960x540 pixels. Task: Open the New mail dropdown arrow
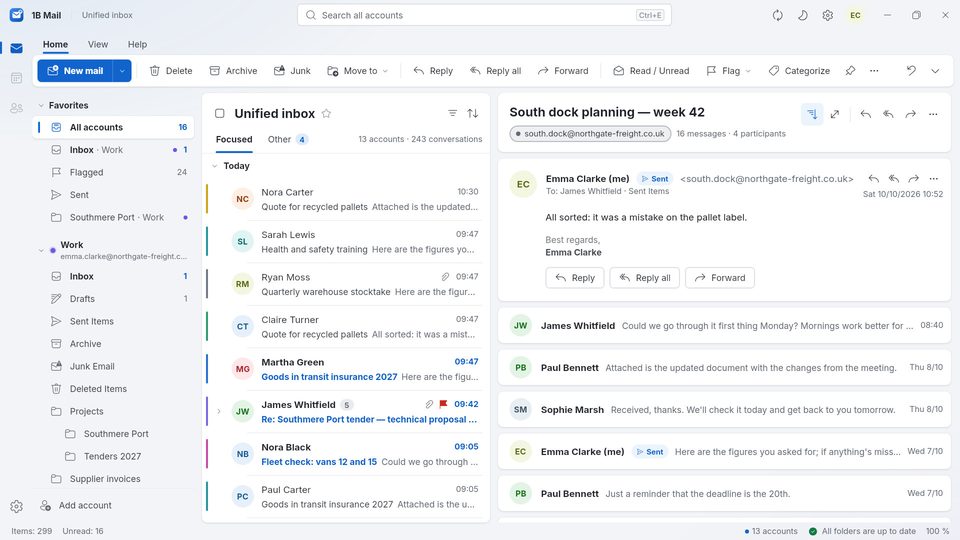tap(122, 71)
